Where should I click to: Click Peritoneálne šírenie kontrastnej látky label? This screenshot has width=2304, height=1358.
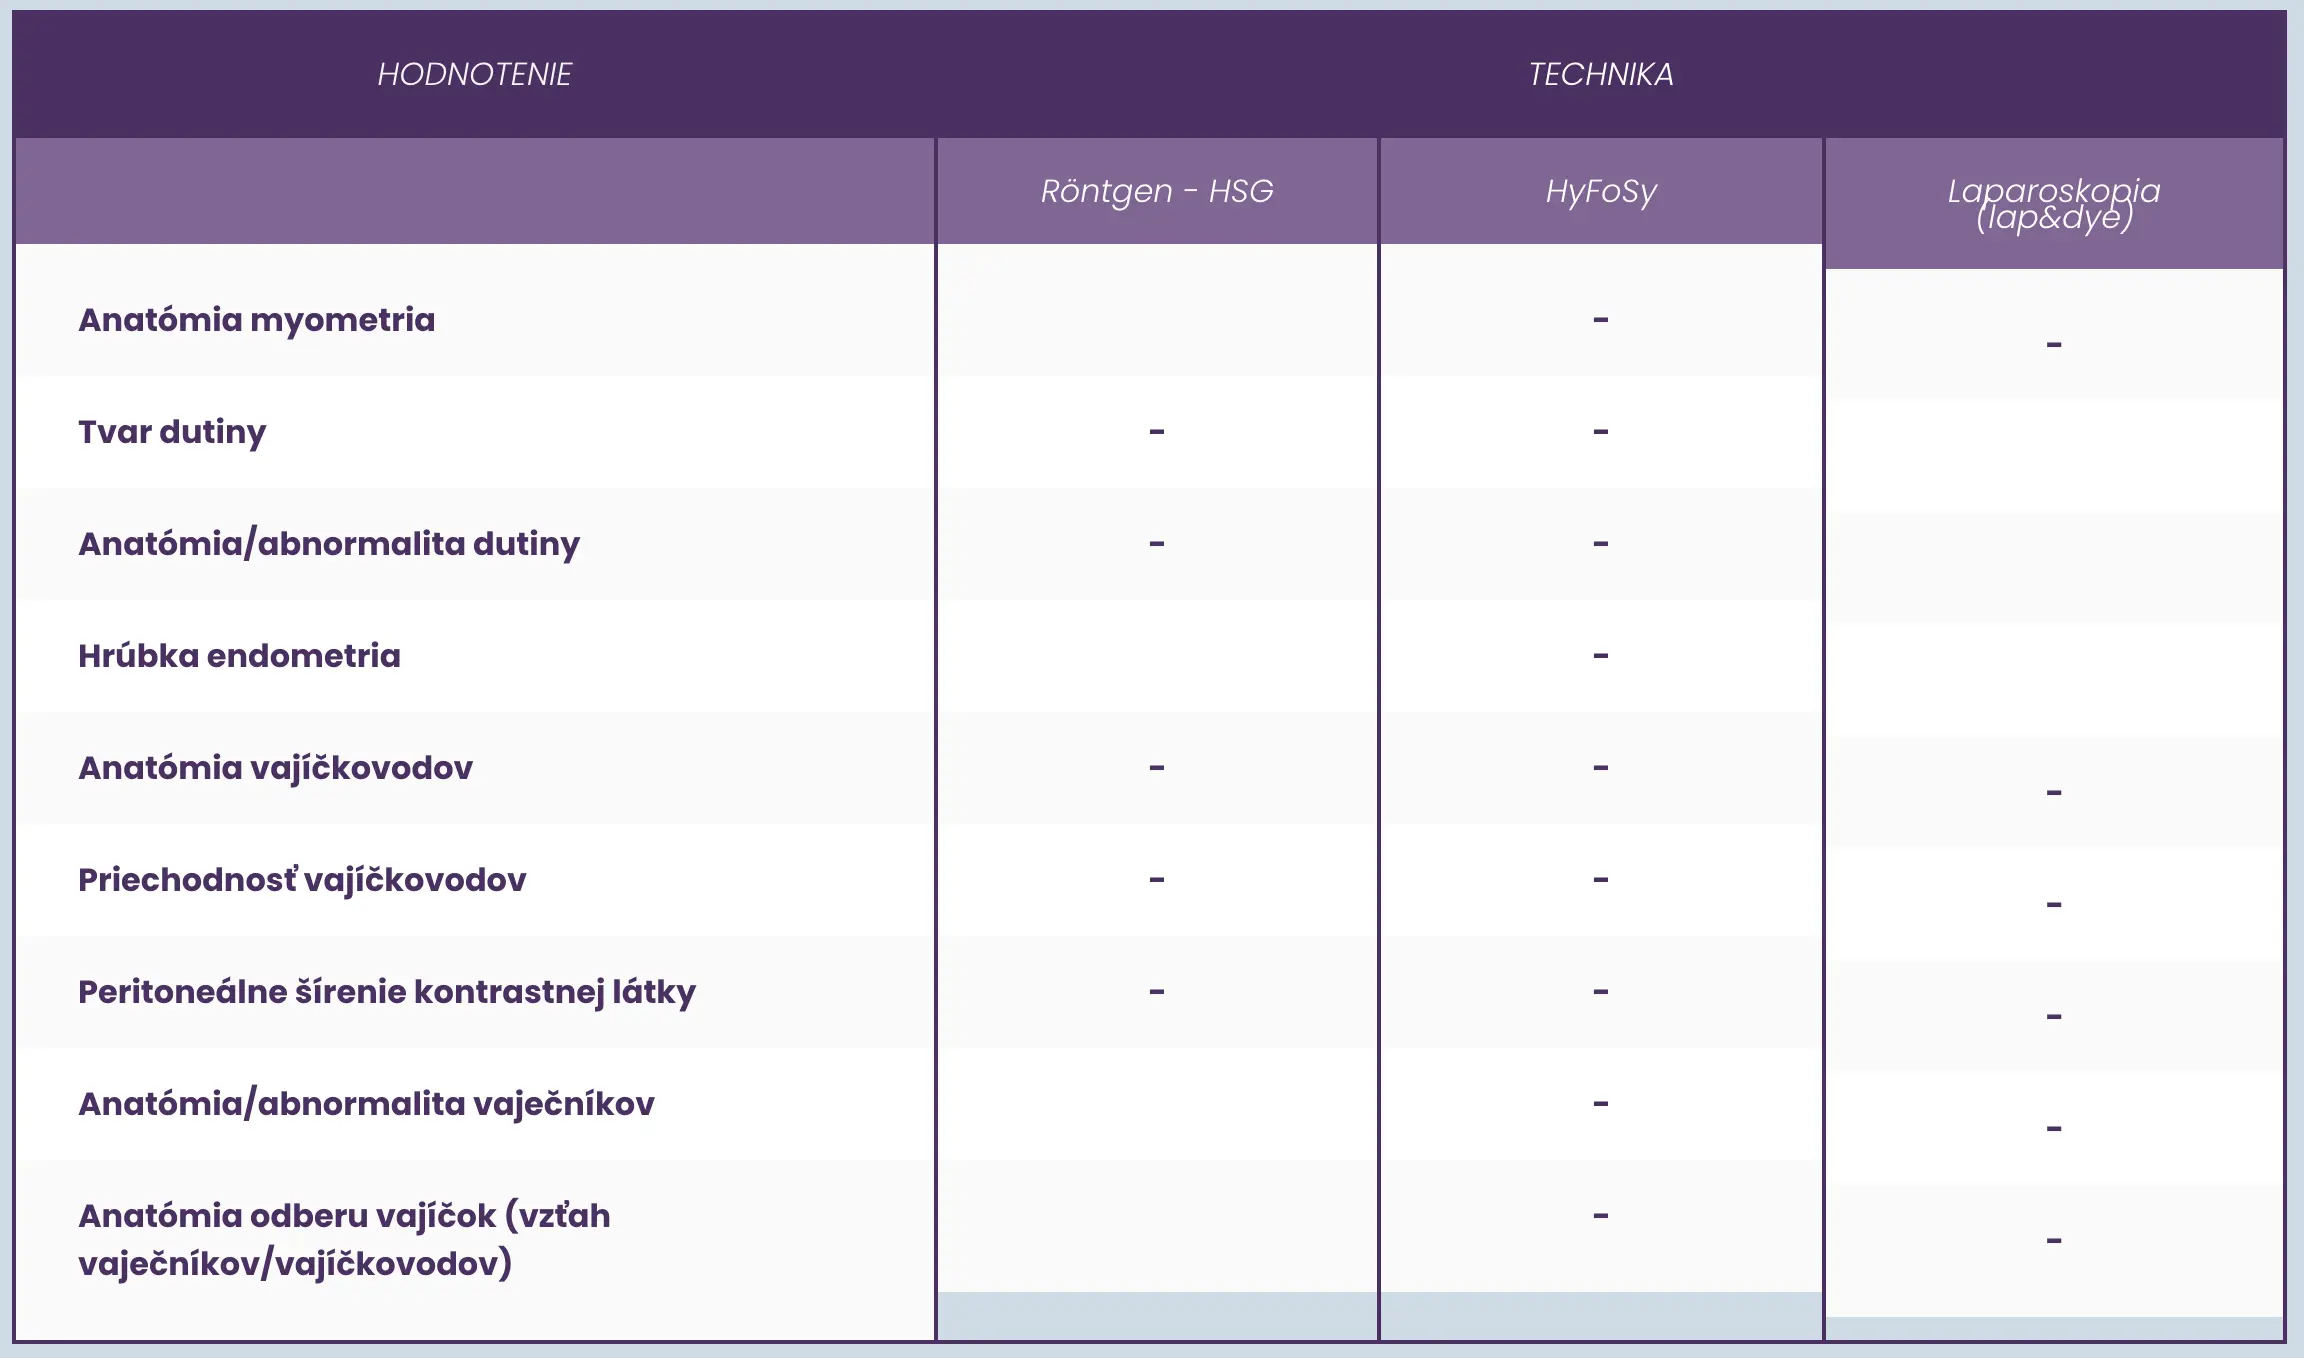pyautogui.click(x=386, y=992)
